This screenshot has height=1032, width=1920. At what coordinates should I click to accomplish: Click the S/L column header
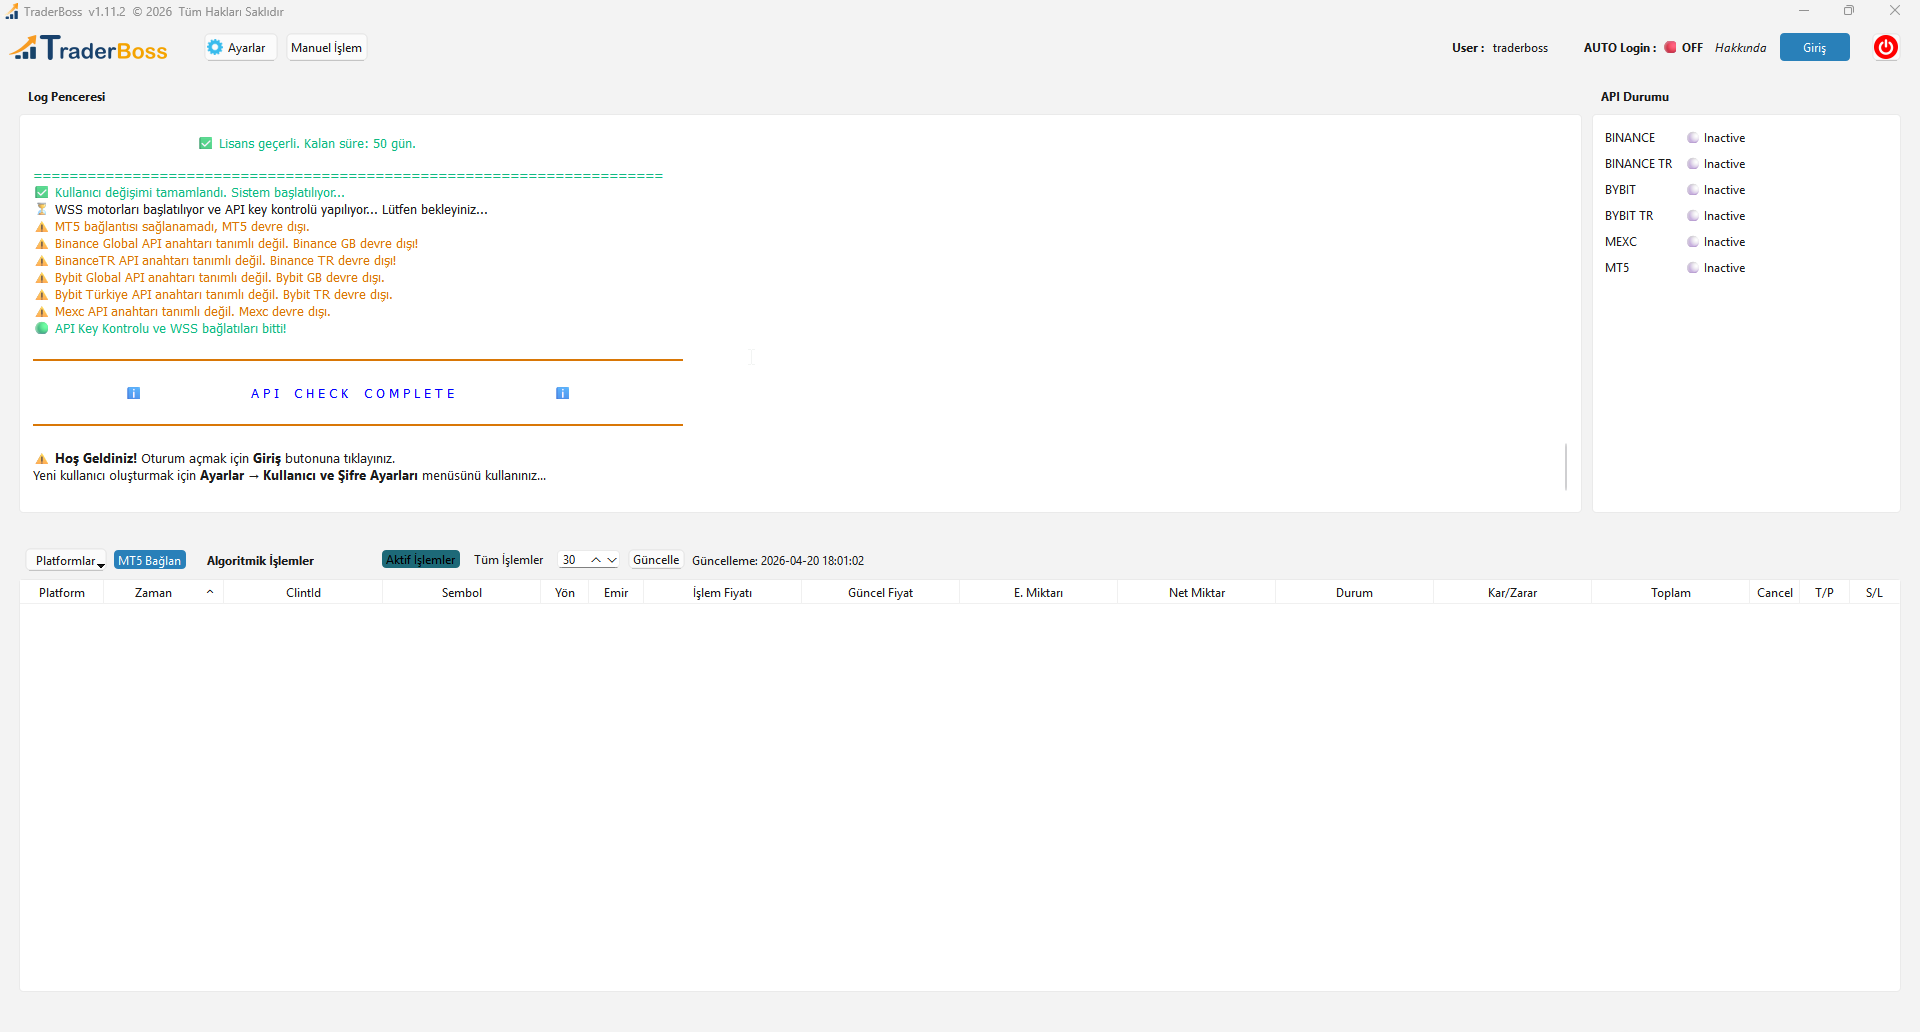pos(1874,593)
